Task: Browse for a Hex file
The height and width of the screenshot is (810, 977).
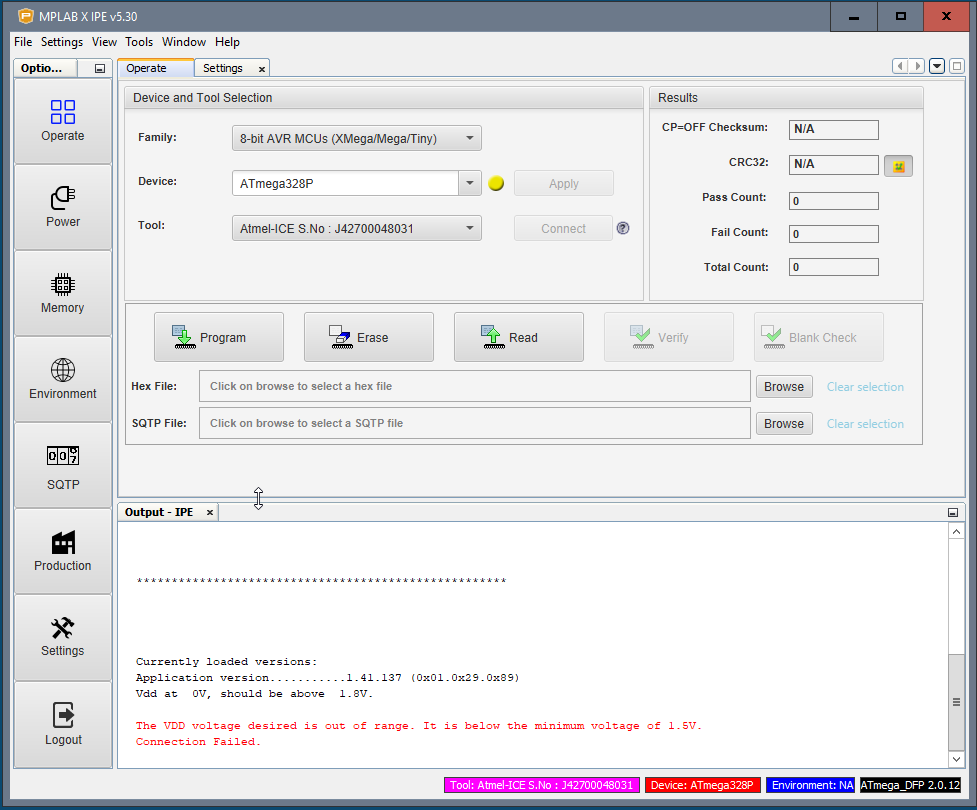Action: coord(784,386)
